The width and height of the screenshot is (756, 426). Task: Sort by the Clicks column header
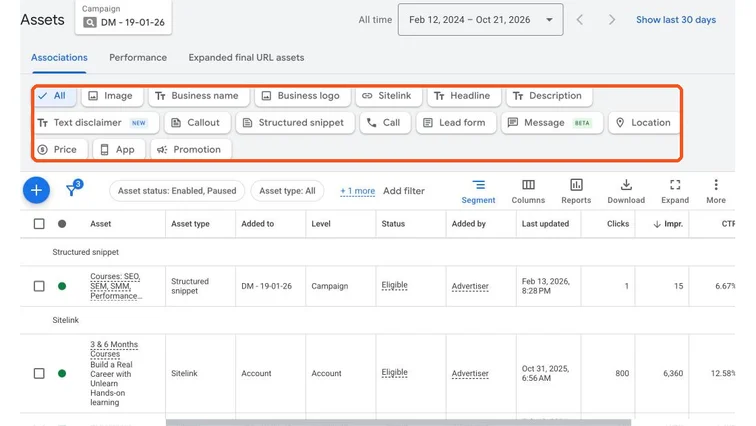tap(618, 224)
